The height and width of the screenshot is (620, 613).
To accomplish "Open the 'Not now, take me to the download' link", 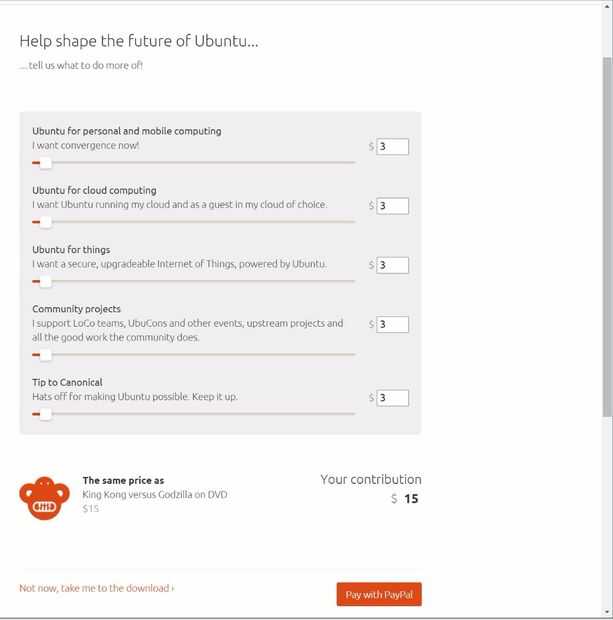I will [97, 588].
